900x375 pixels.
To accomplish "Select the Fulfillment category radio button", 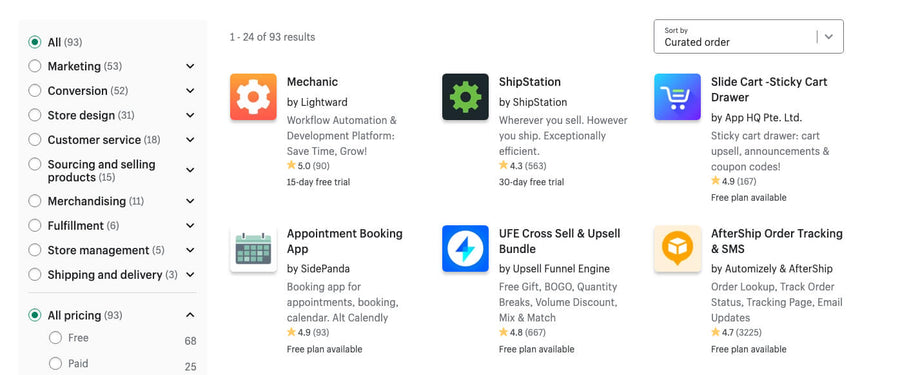I will coord(35,225).
